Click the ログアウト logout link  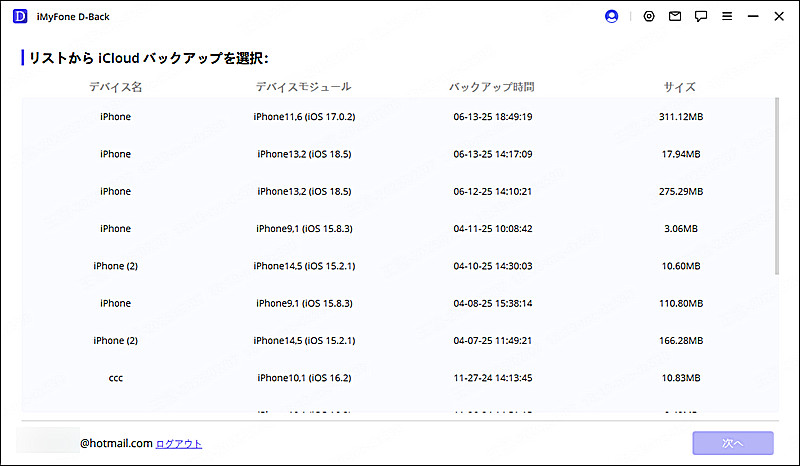(179, 444)
